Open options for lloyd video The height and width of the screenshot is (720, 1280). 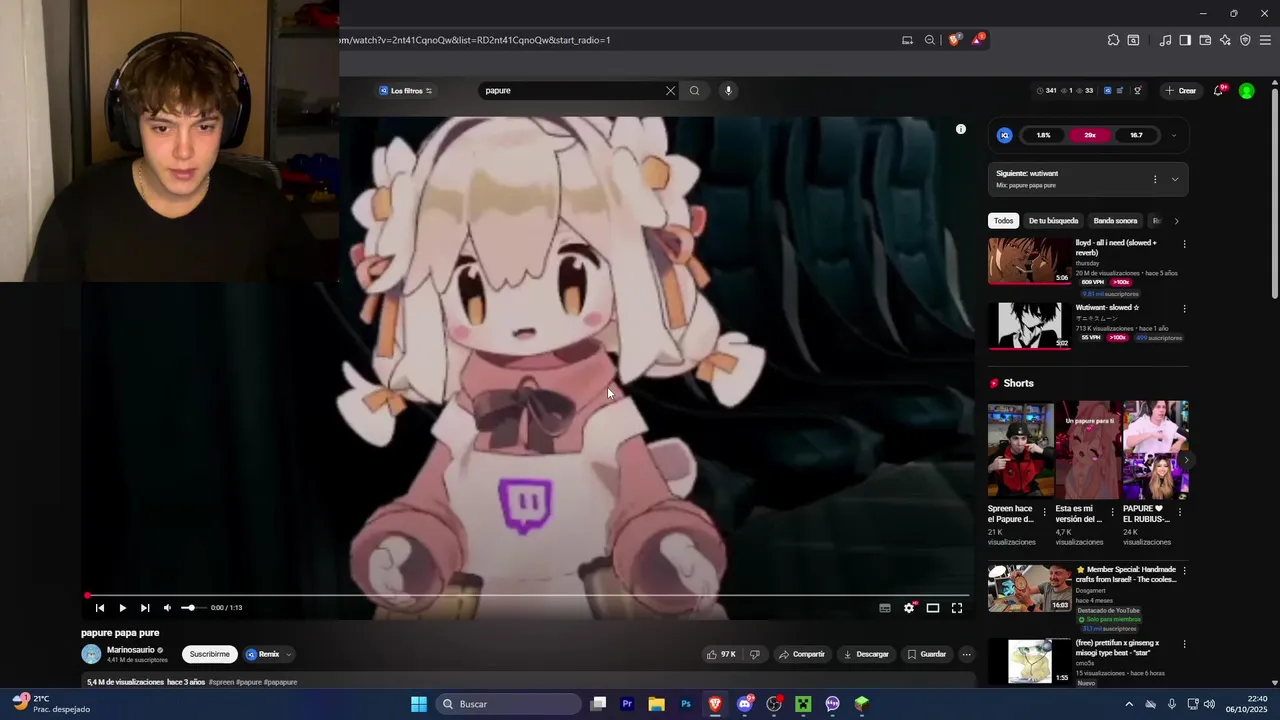(1184, 244)
